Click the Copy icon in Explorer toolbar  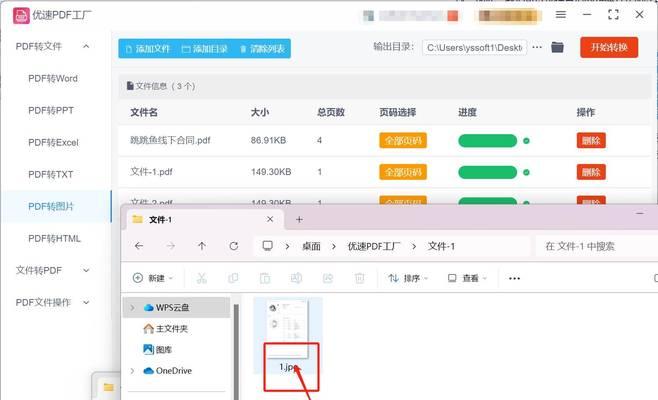[x=233, y=278]
